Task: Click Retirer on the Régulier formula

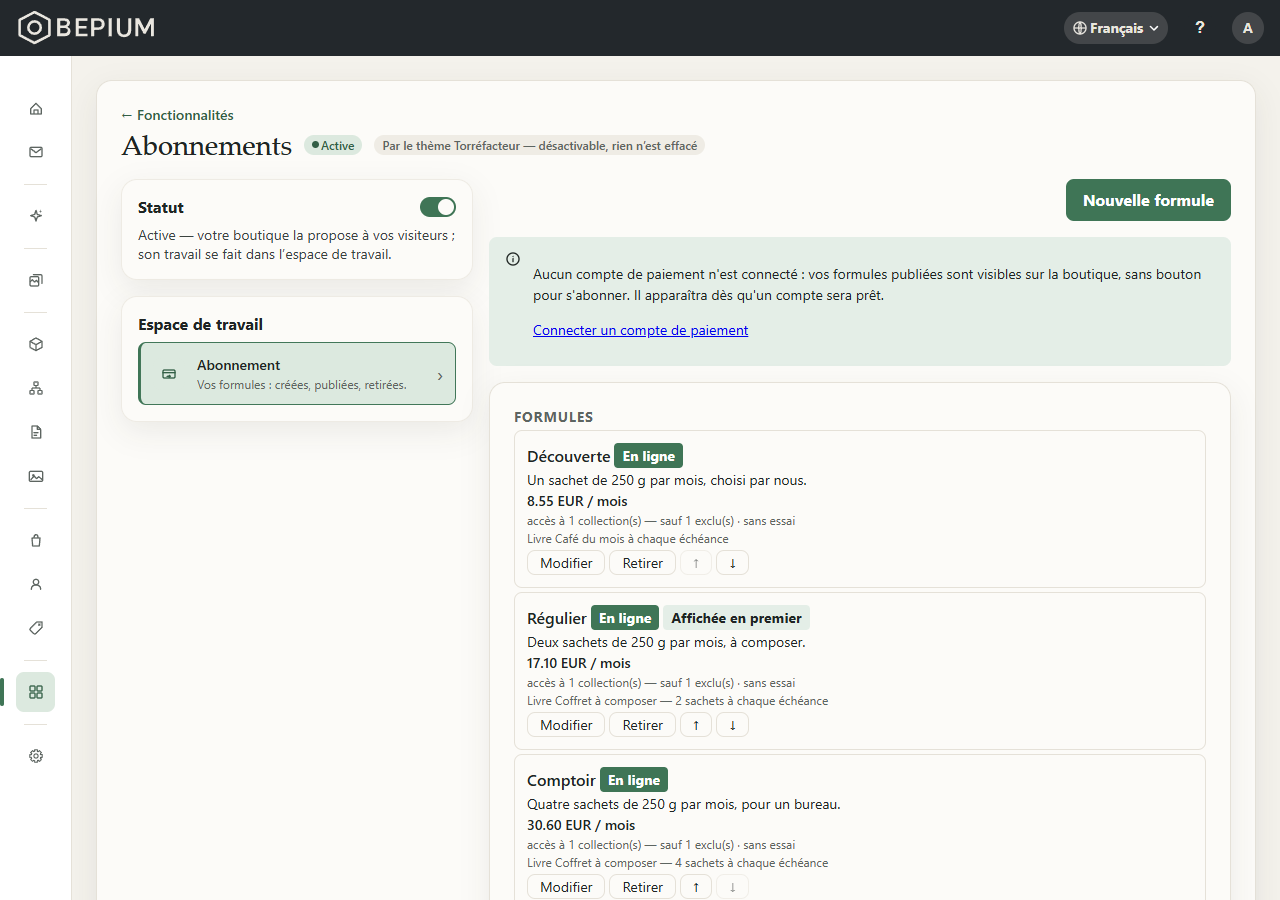Action: 642,725
